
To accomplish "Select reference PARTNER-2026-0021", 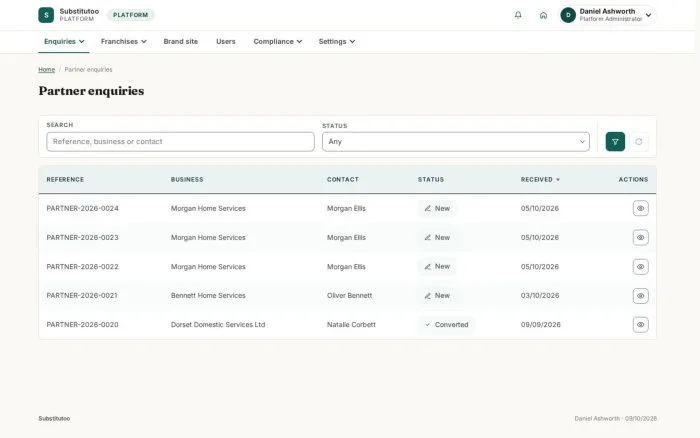I will click(x=82, y=296).
